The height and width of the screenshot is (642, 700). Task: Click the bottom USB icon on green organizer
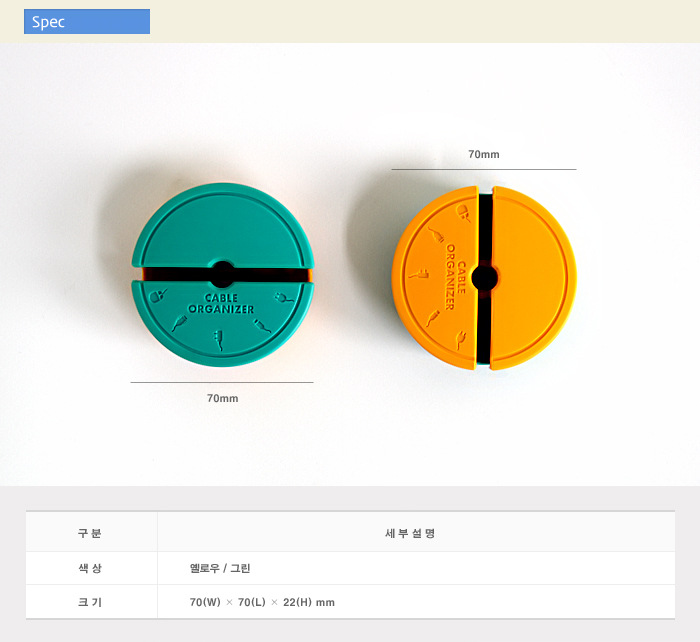tap(220, 339)
